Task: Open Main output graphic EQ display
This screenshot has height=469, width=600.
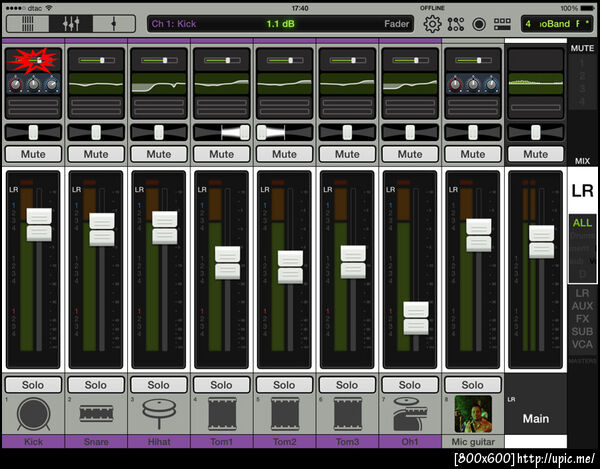Action: pyautogui.click(x=536, y=84)
